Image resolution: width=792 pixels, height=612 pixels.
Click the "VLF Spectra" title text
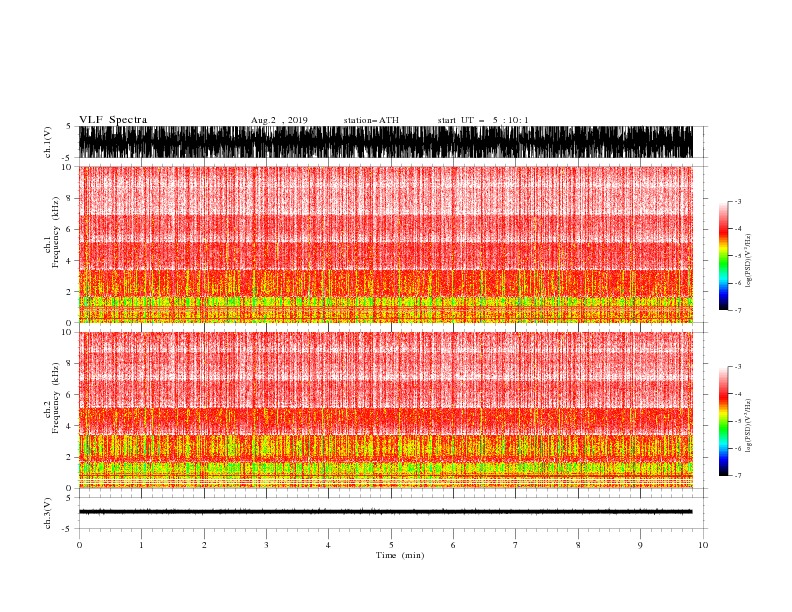click(x=113, y=120)
